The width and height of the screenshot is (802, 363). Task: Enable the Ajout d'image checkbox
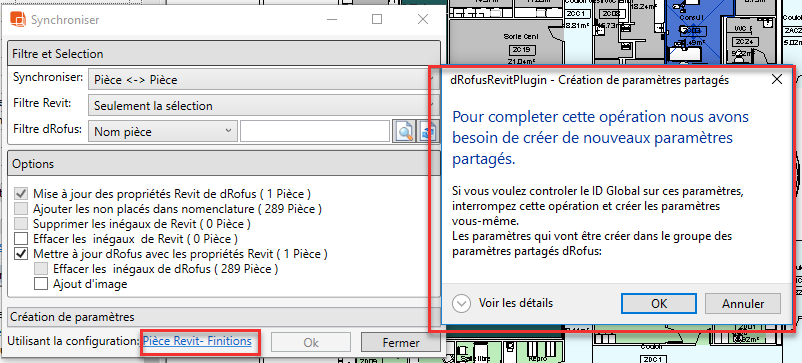point(40,283)
